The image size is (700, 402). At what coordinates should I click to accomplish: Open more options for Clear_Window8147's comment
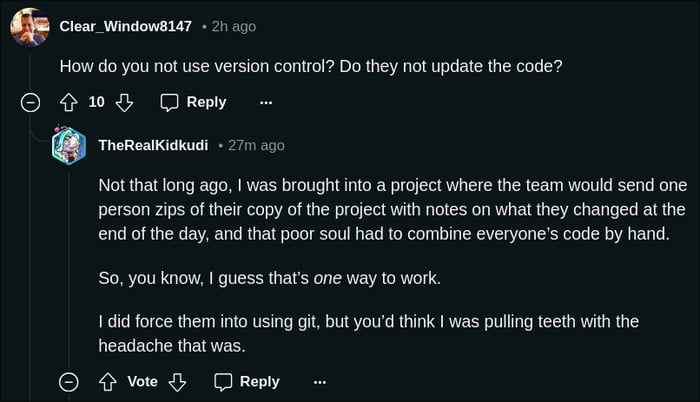click(x=266, y=102)
